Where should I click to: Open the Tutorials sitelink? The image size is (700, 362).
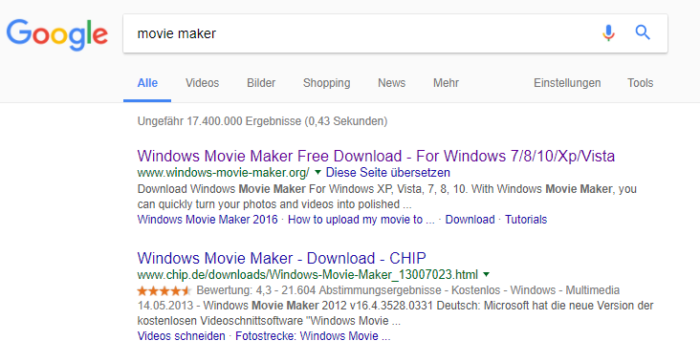526,220
